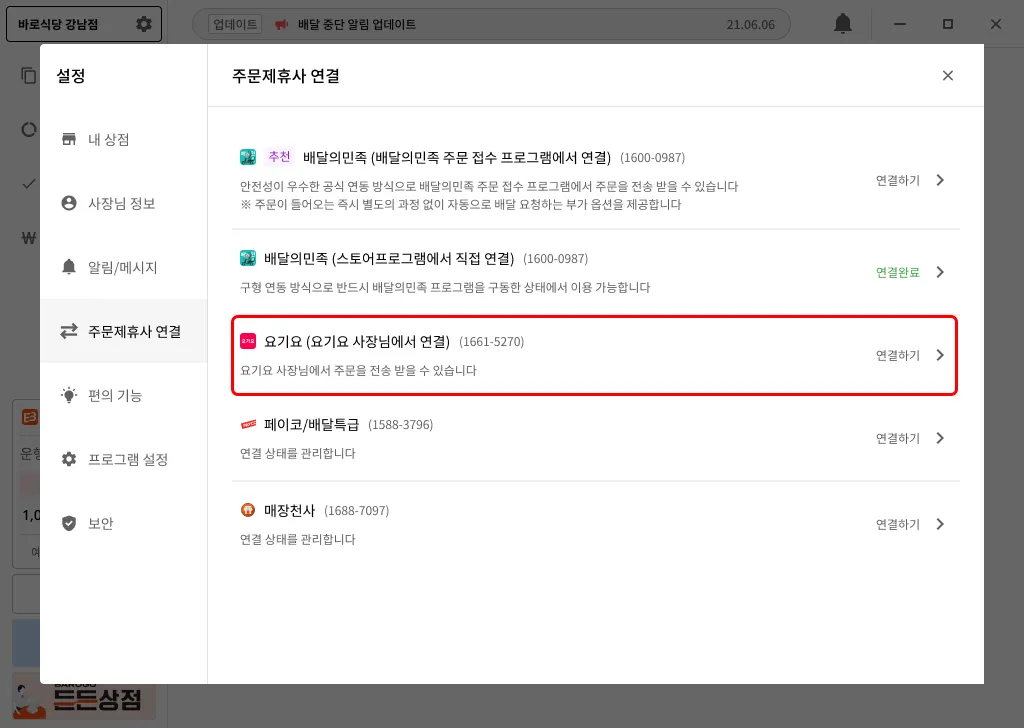
Task: Click the copy icon in background sidebar
Action: click(28, 76)
